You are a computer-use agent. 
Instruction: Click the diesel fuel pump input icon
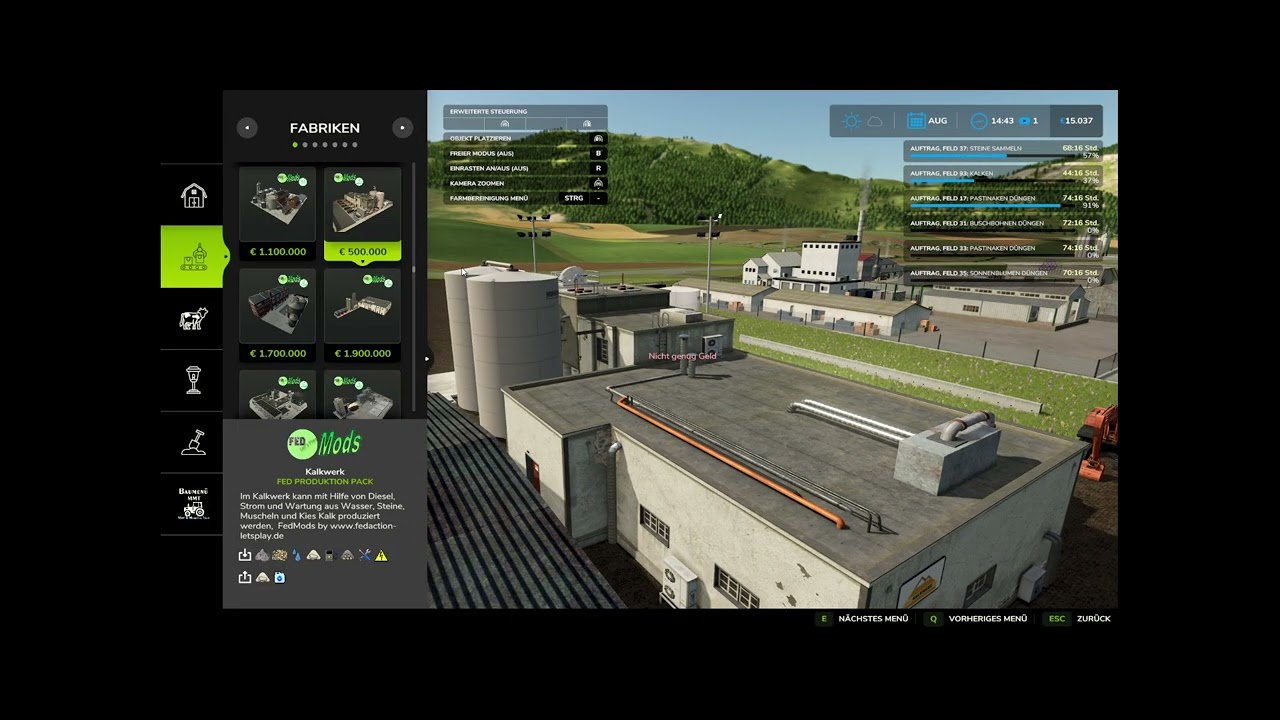330,555
